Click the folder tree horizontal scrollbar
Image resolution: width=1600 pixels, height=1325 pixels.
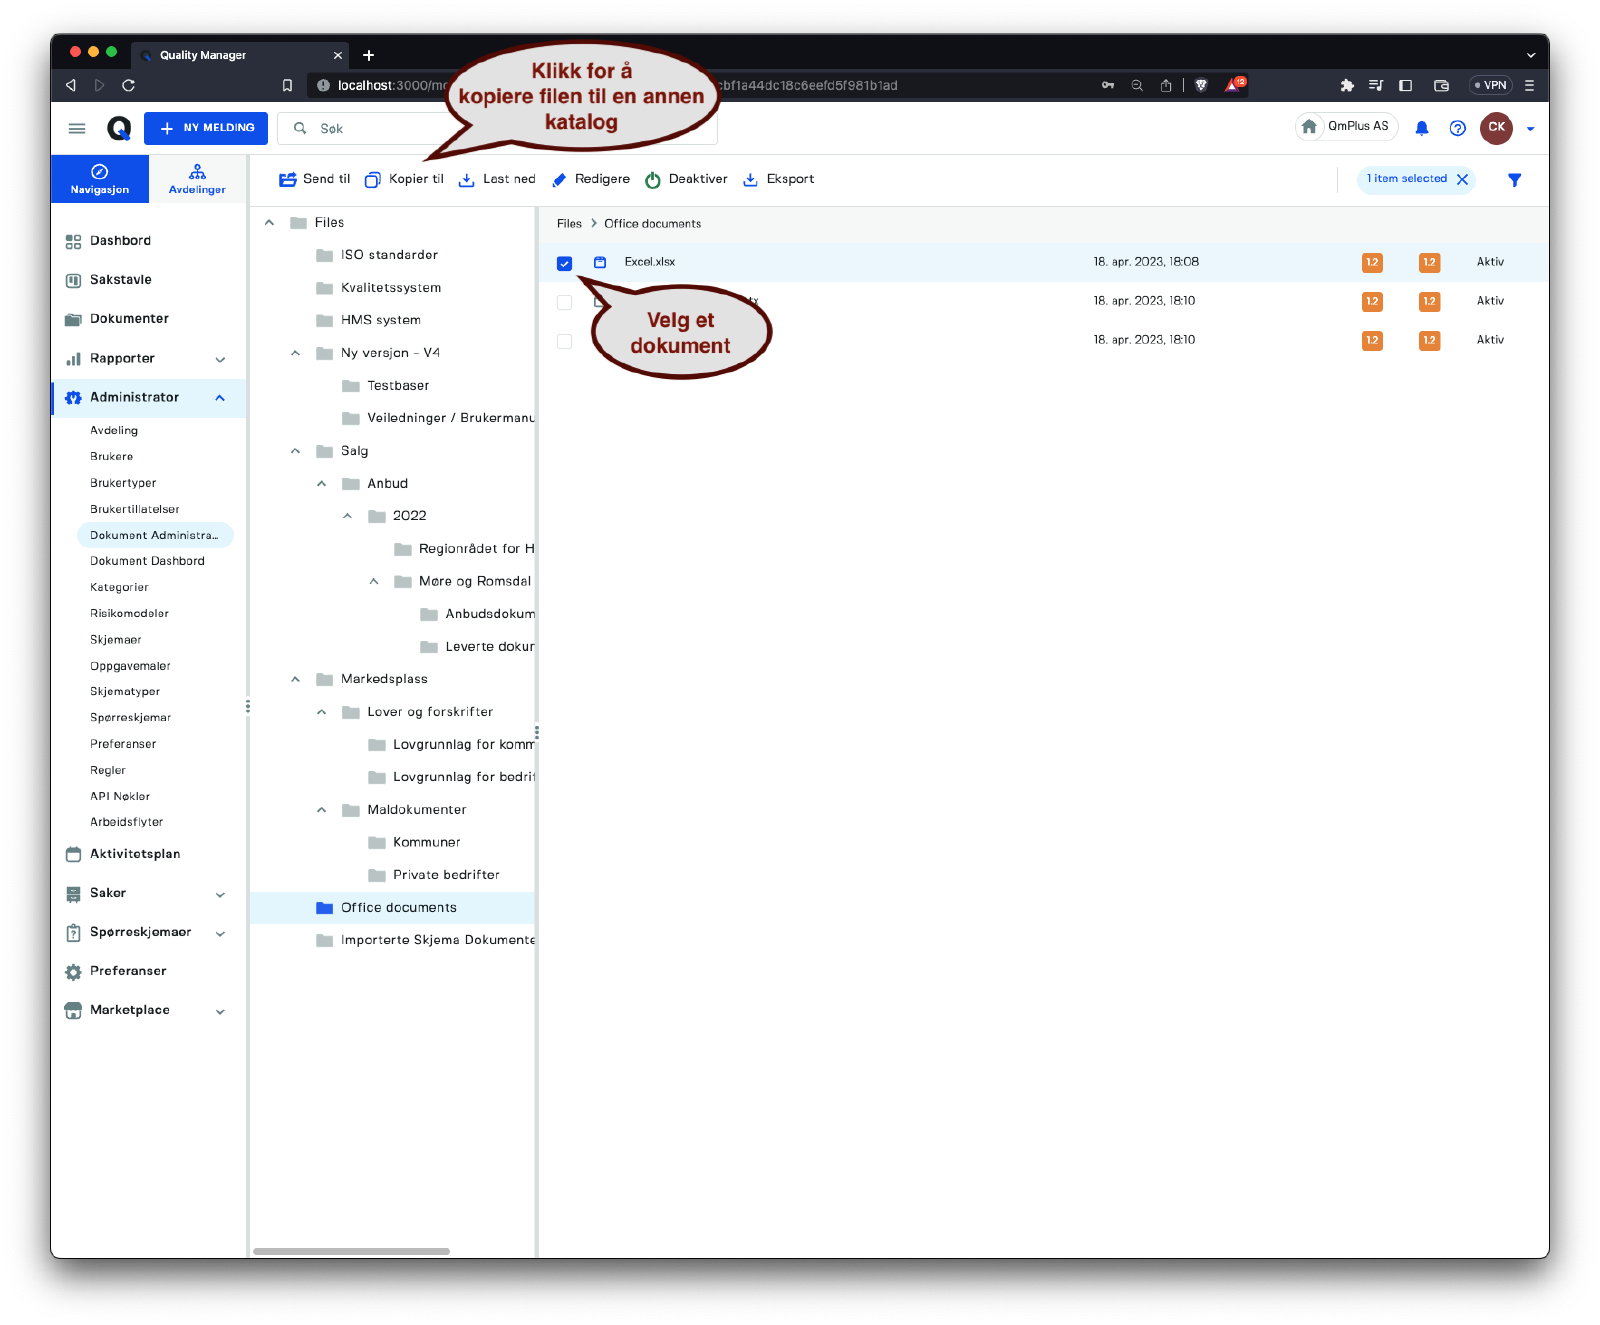click(351, 1251)
